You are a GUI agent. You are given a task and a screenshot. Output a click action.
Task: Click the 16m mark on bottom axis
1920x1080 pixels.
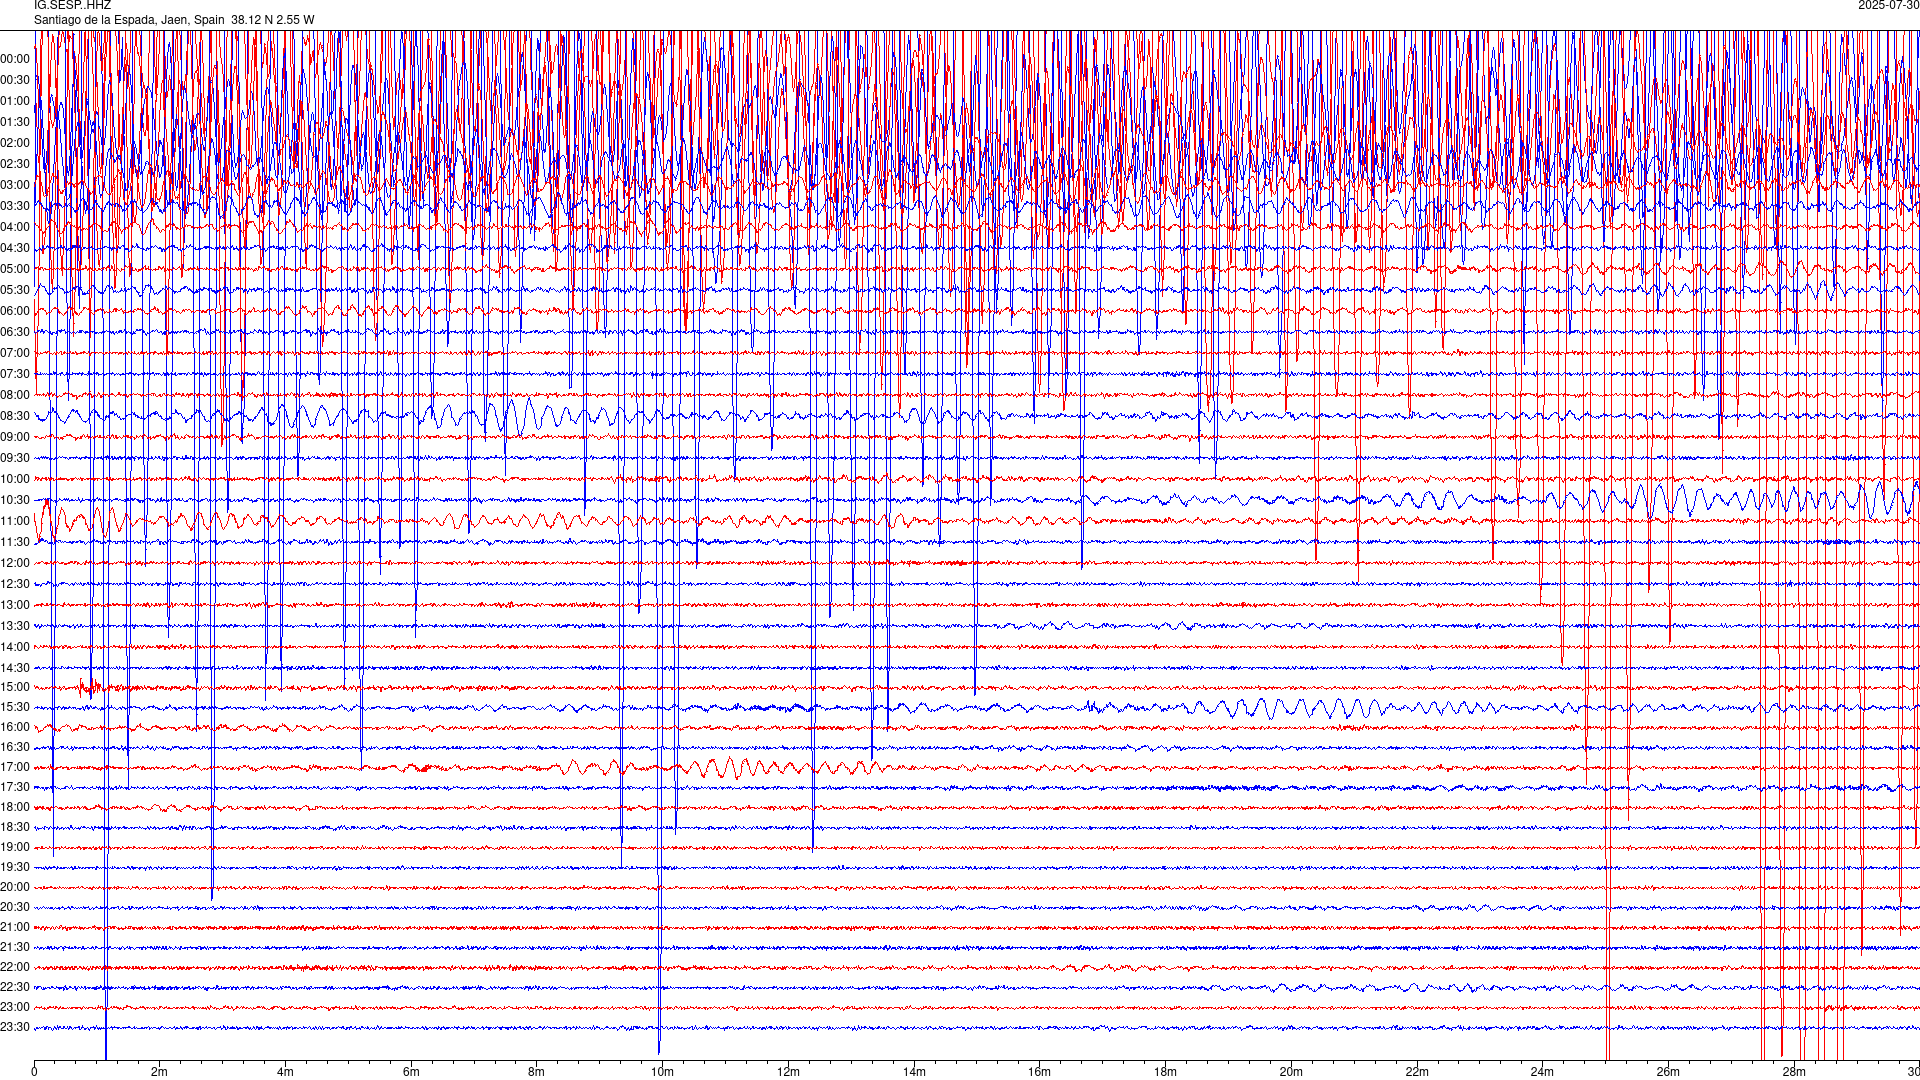[x=1039, y=1072]
